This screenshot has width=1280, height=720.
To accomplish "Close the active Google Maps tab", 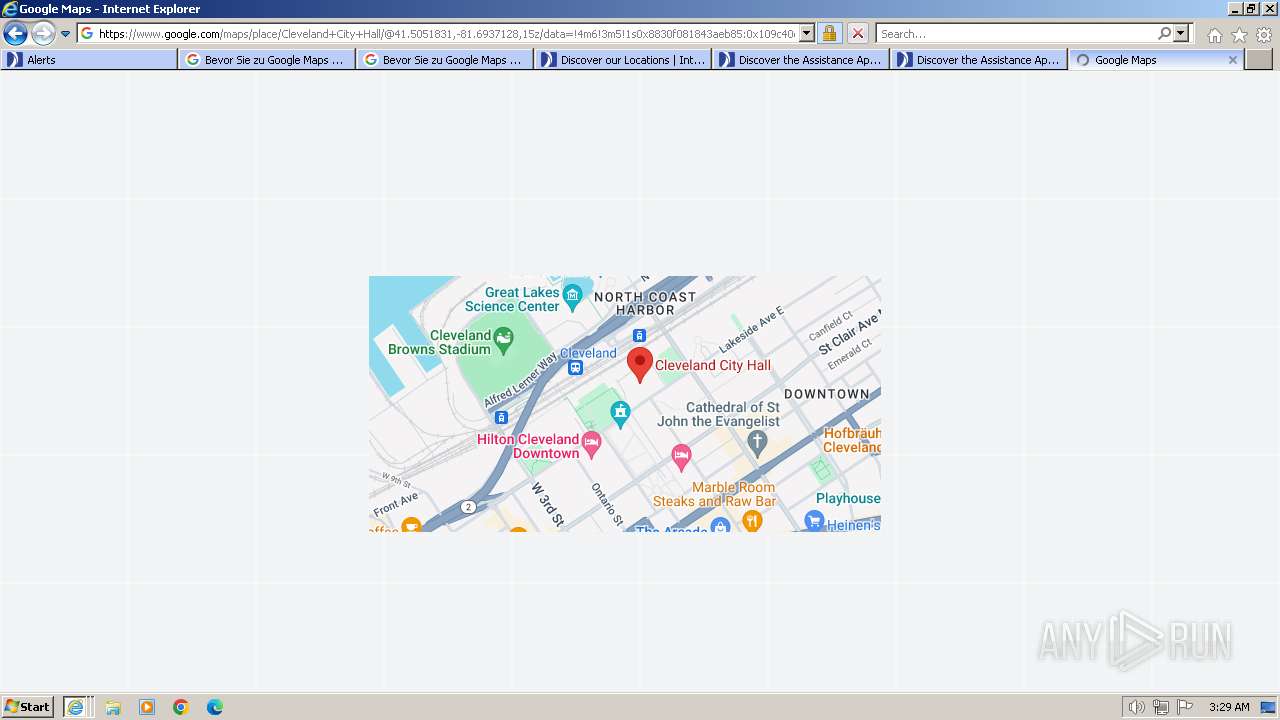I will [1233, 60].
